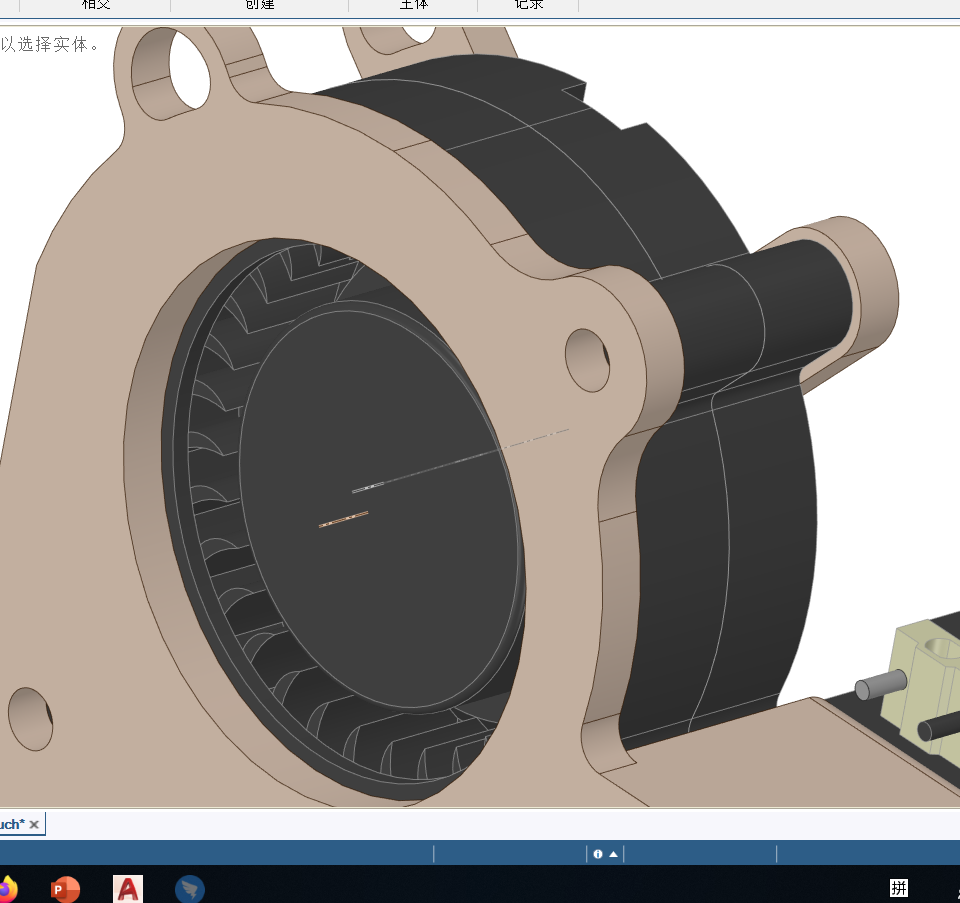Image resolution: width=960 pixels, height=903 pixels.
Task: Click the 相交 ribbon group label
Action: pyautogui.click(x=96, y=5)
